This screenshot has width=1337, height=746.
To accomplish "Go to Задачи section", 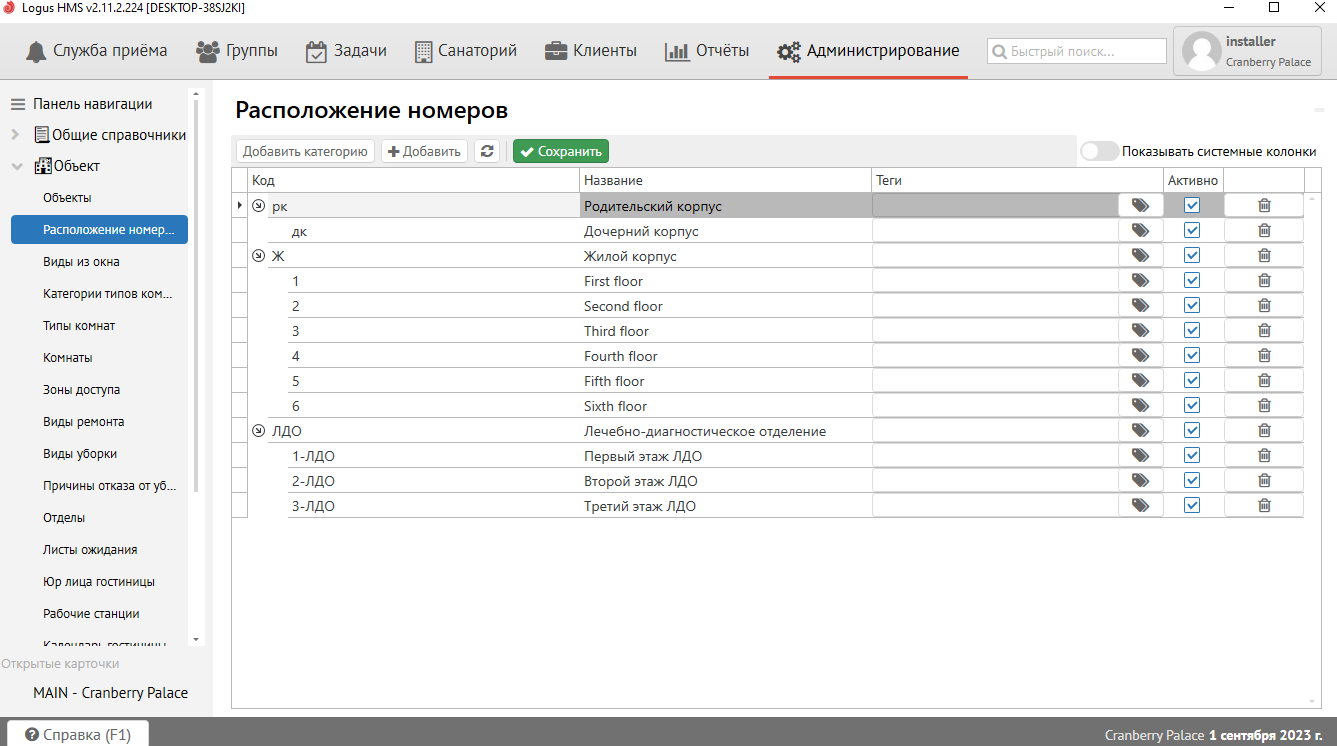I will tap(346, 51).
